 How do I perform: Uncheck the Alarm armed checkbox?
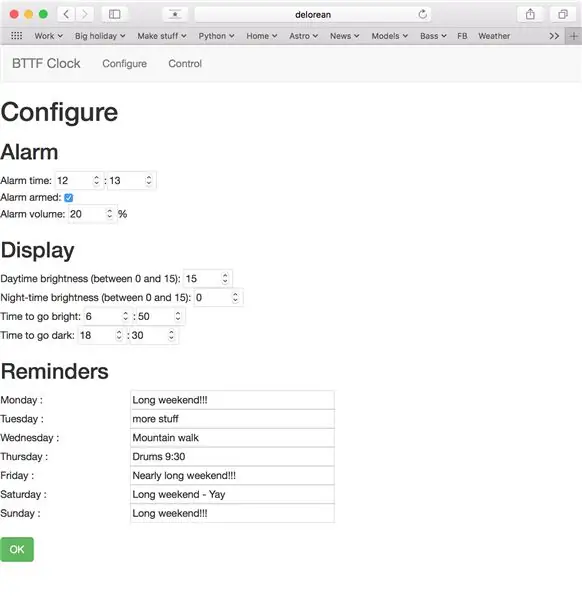point(68,197)
